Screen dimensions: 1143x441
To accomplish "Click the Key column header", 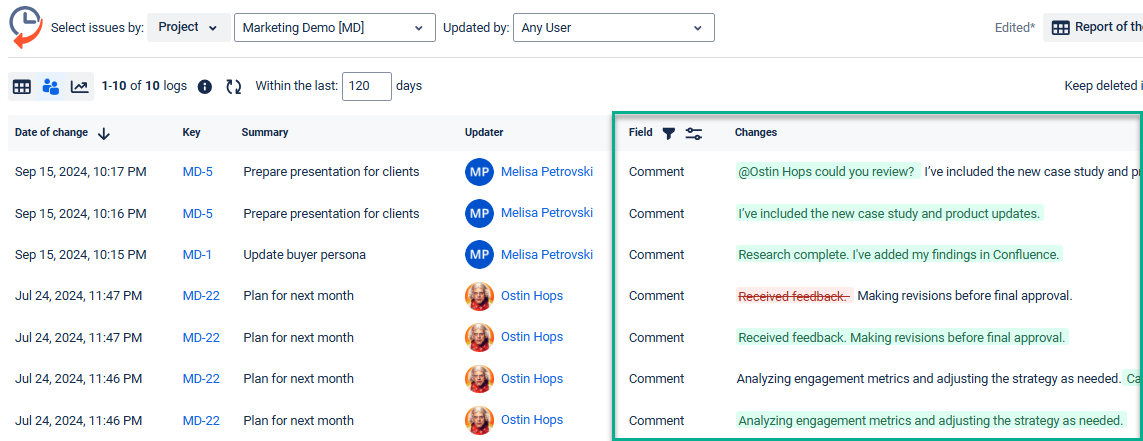I will click(x=192, y=133).
